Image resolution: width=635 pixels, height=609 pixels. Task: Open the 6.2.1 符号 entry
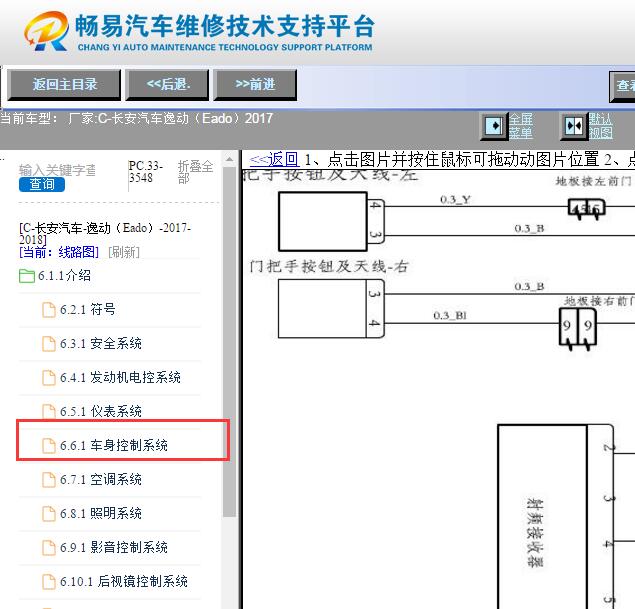87,310
